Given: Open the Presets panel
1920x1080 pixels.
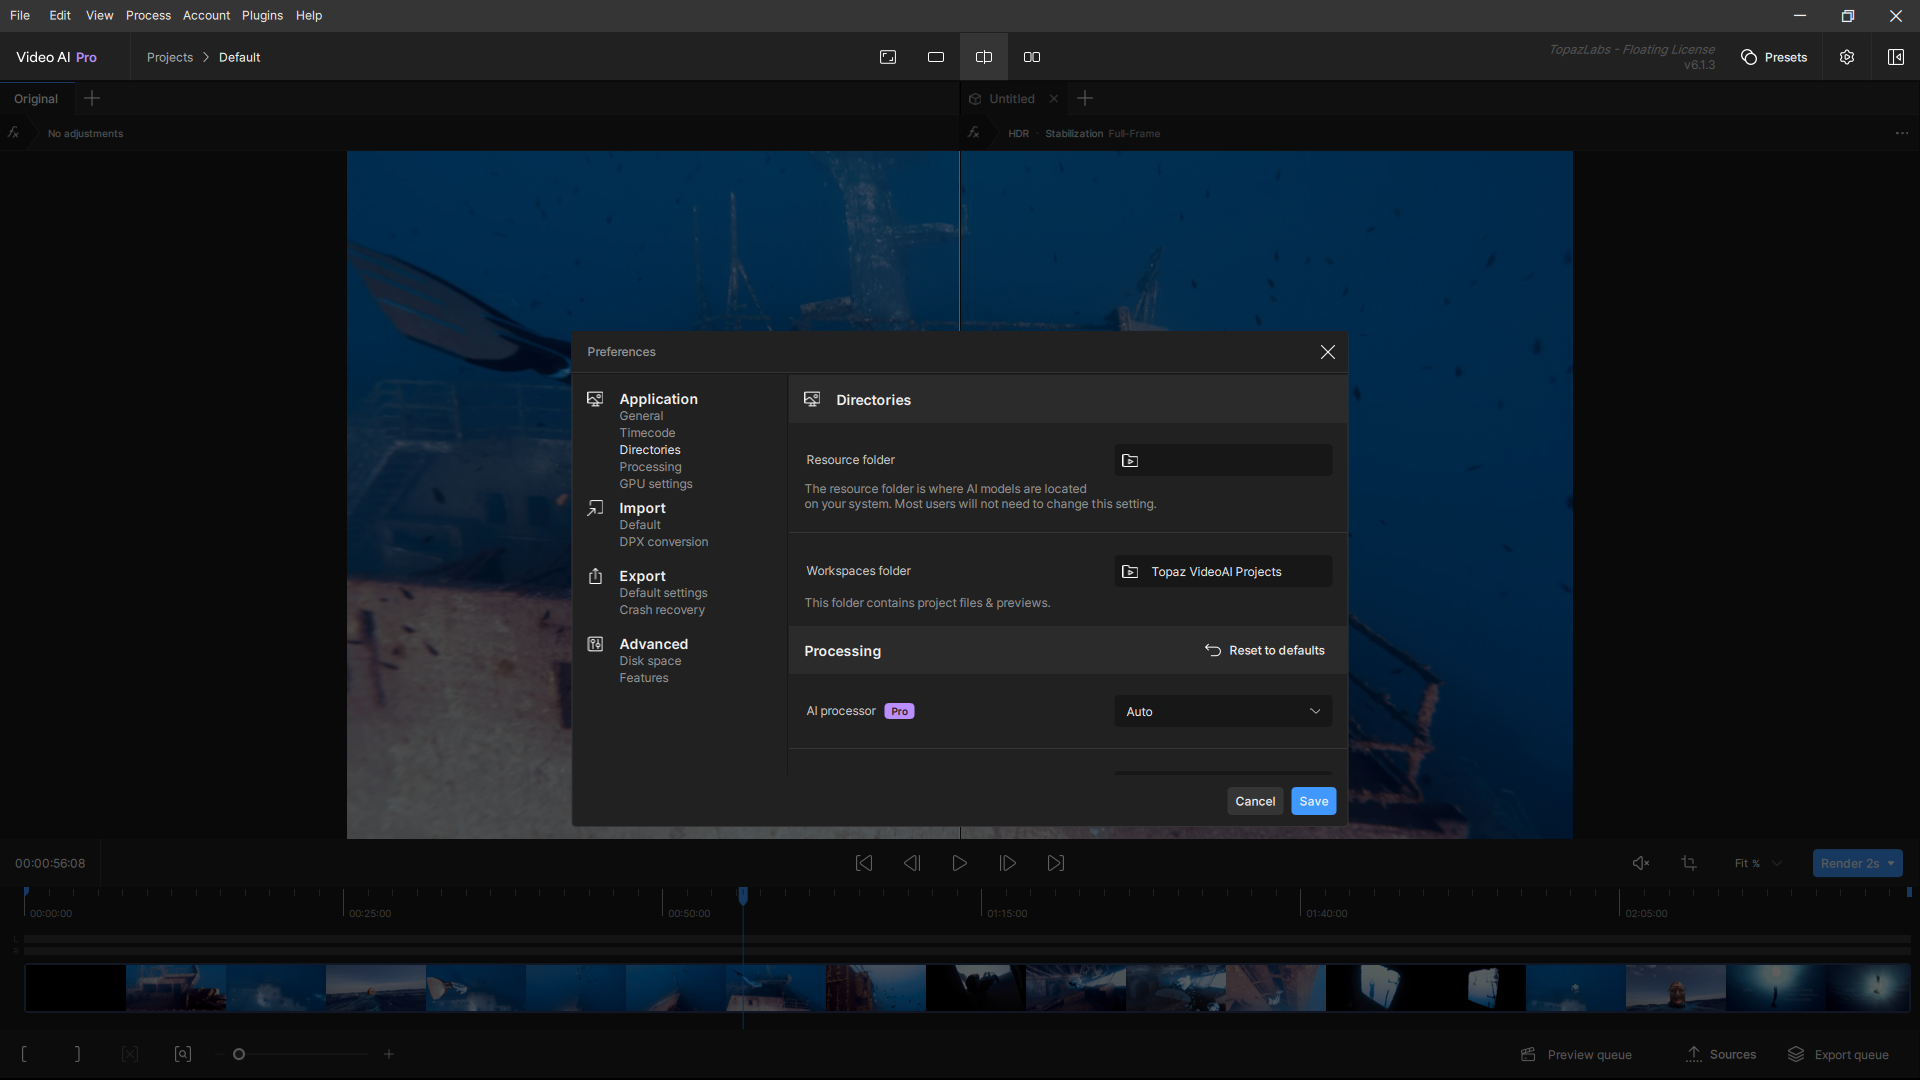Looking at the screenshot, I should pyautogui.click(x=1774, y=57).
